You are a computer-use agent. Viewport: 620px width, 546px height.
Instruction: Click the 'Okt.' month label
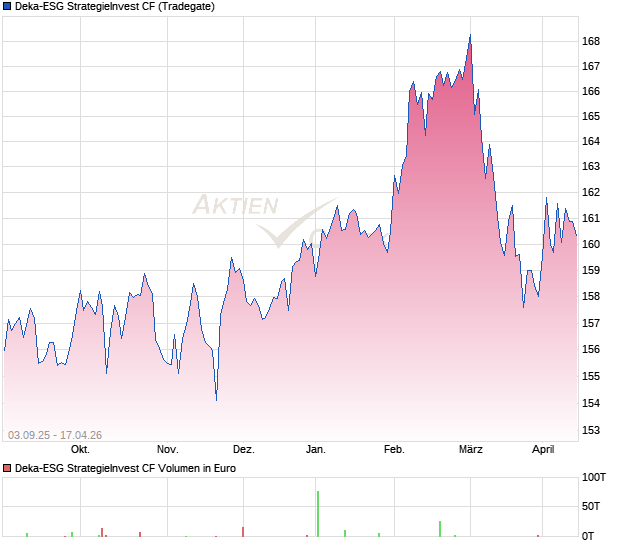coord(80,450)
